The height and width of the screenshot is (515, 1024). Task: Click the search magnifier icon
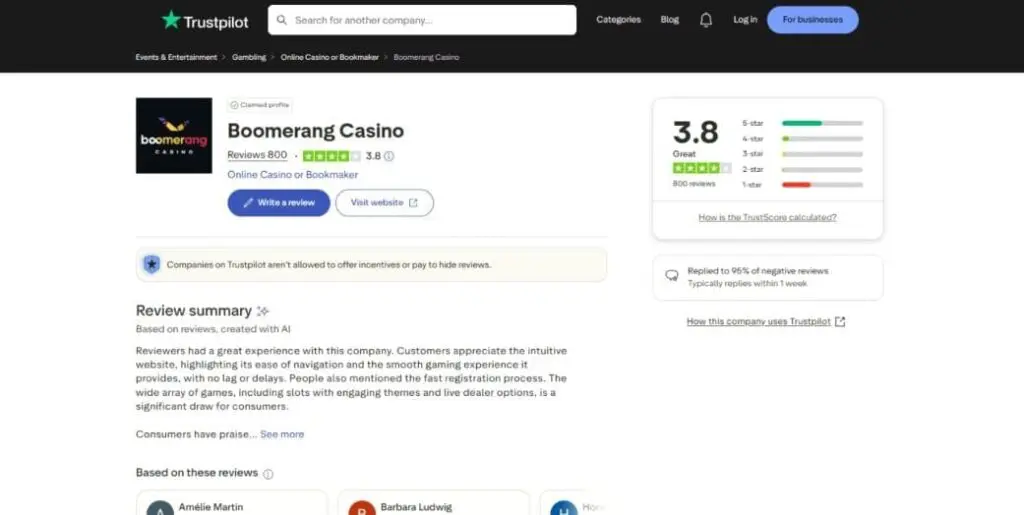tap(283, 20)
